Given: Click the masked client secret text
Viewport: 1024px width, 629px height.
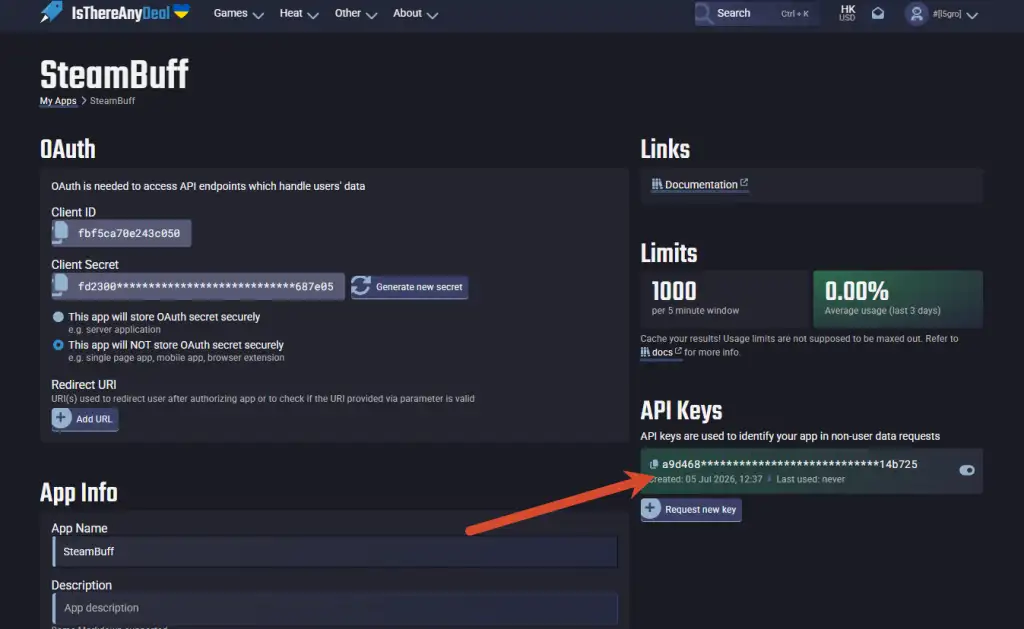Looking at the screenshot, I should 206,287.
